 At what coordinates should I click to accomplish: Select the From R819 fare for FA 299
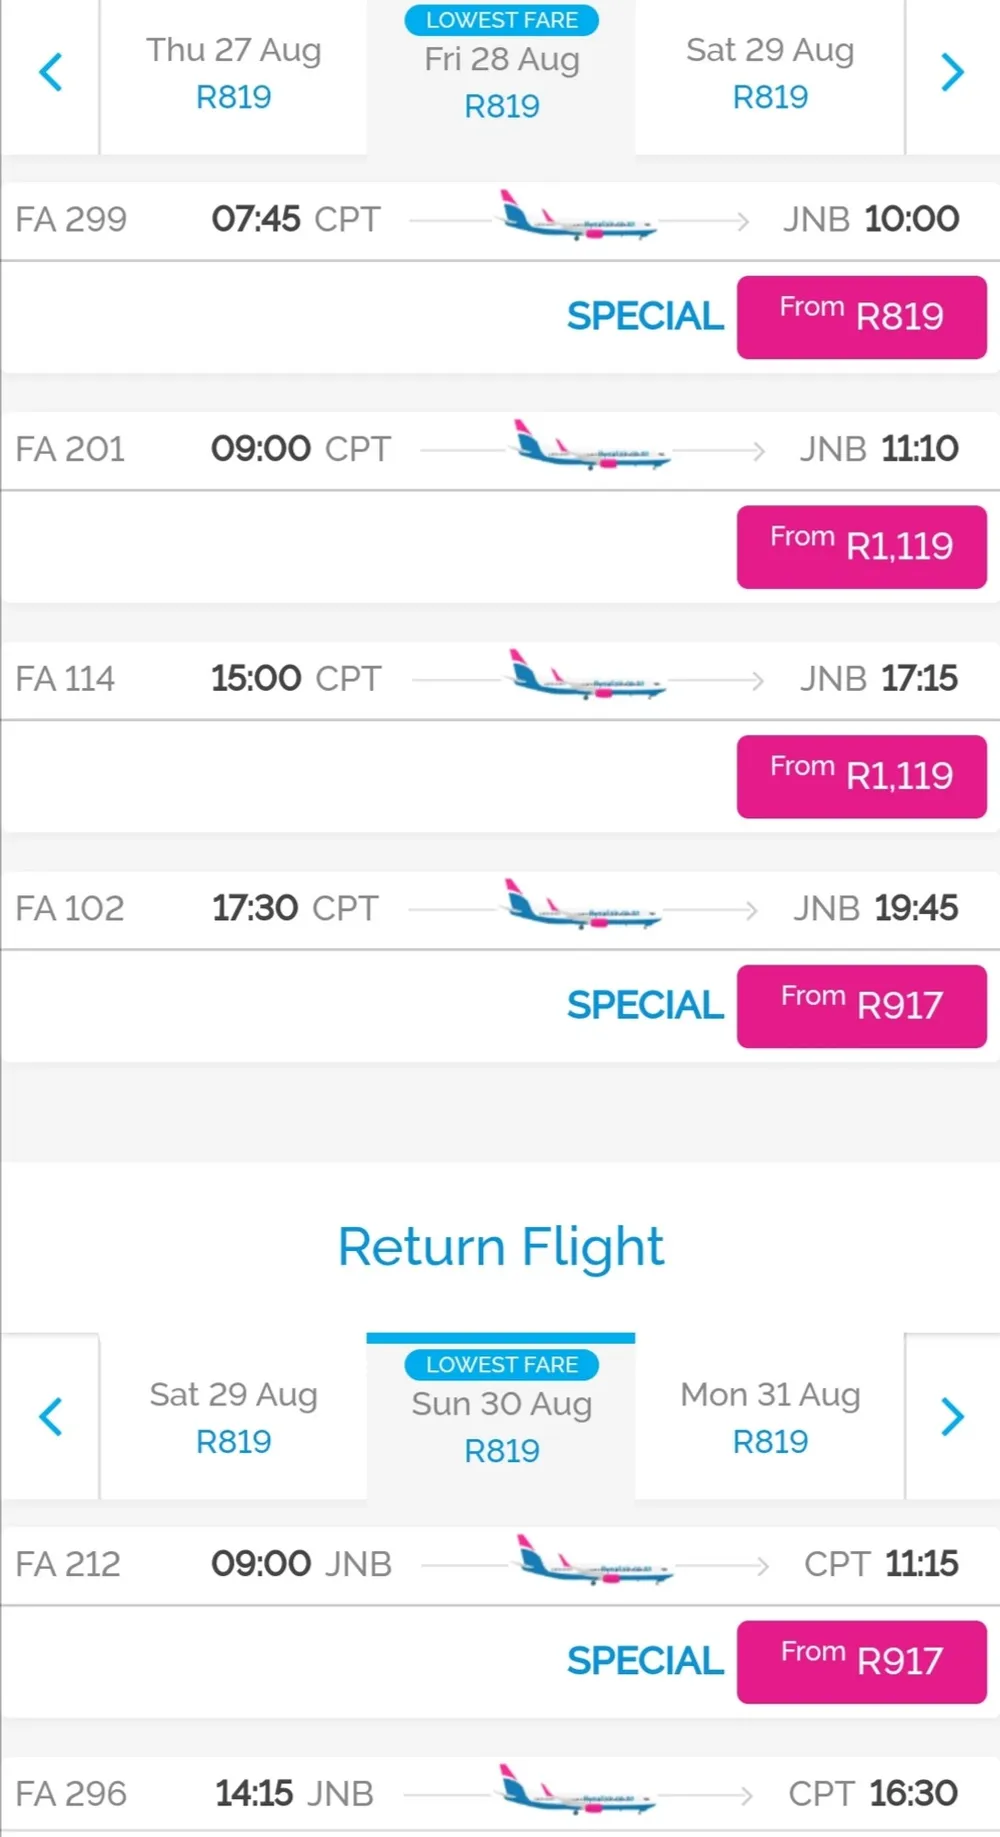click(x=861, y=317)
